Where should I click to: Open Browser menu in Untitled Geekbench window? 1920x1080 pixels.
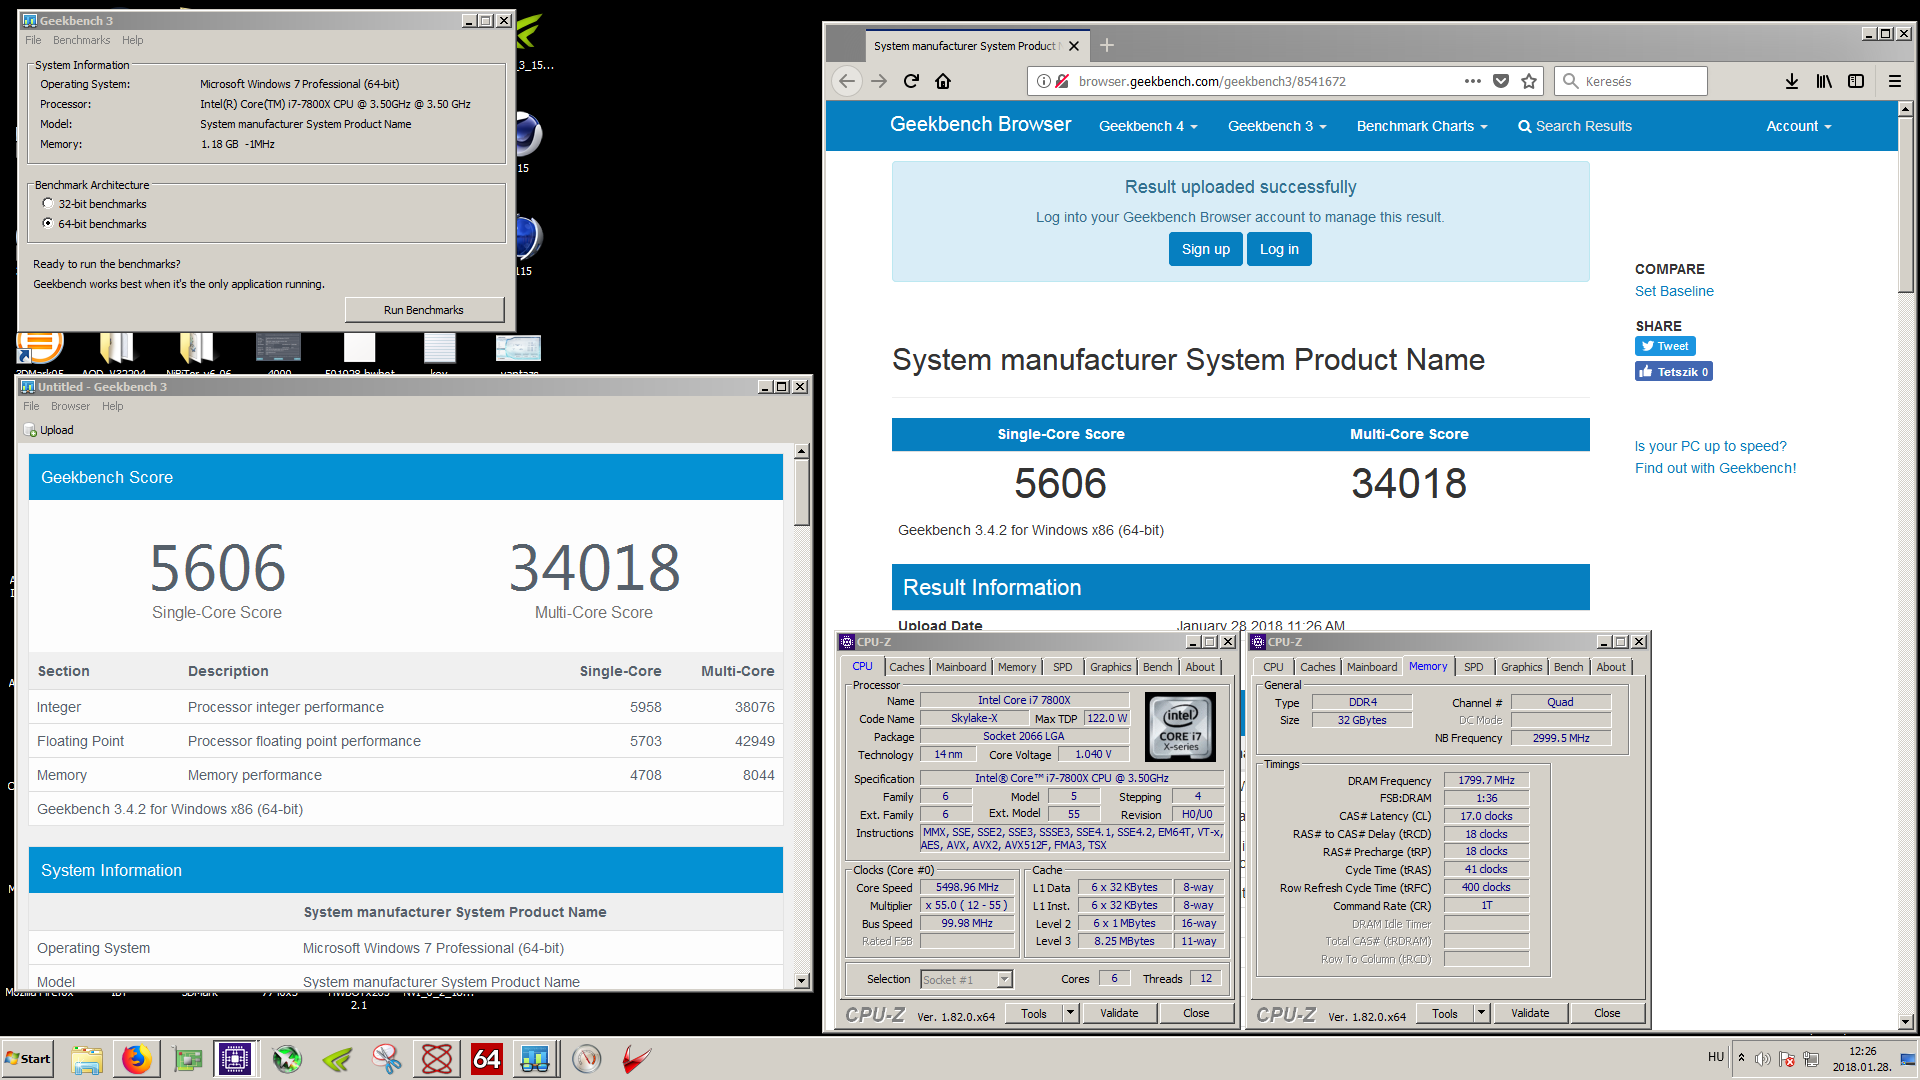coord(70,406)
